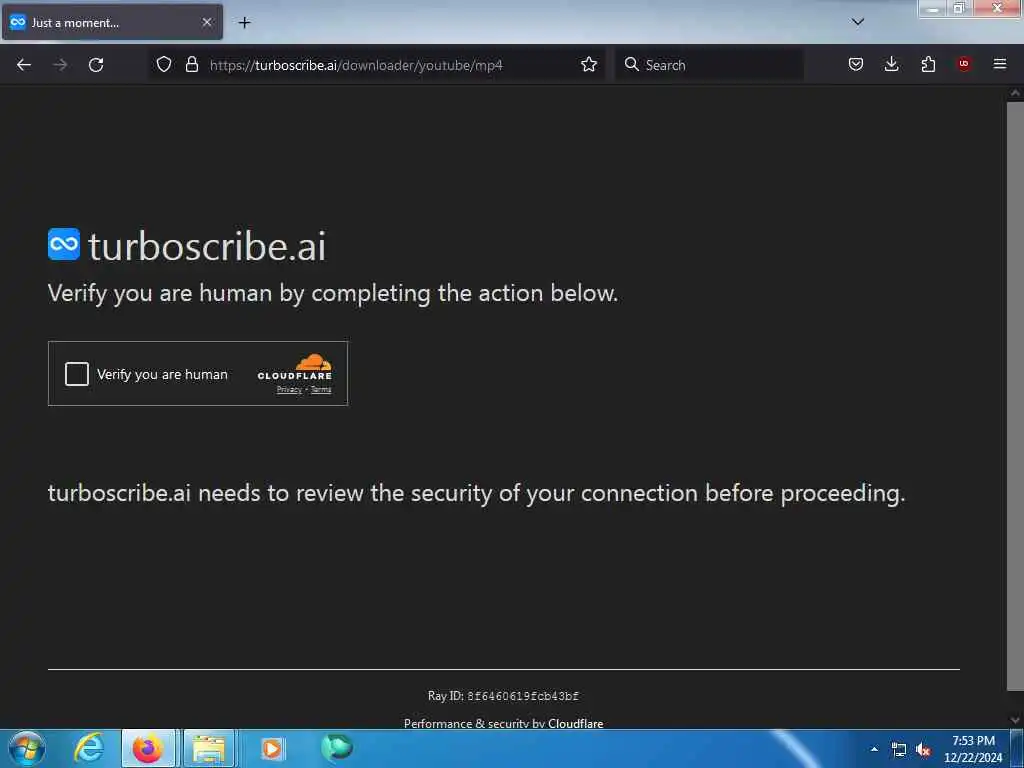Click the turboscribe.ai infinity logo
The width and height of the screenshot is (1024, 768).
(x=64, y=244)
